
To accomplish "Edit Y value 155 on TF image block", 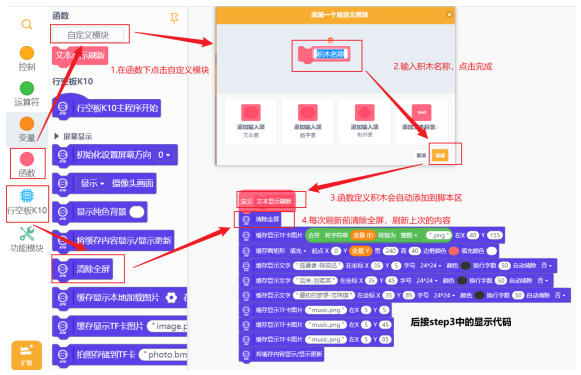I will tap(495, 235).
